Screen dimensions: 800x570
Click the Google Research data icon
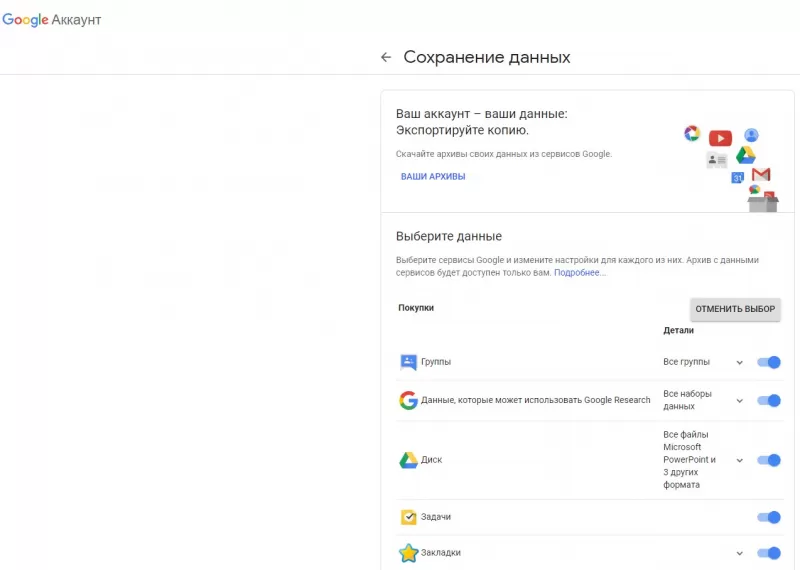408,401
